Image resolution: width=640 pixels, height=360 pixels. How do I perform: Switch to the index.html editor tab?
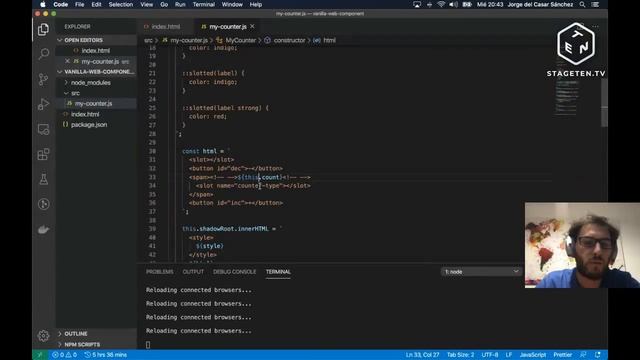point(166,27)
